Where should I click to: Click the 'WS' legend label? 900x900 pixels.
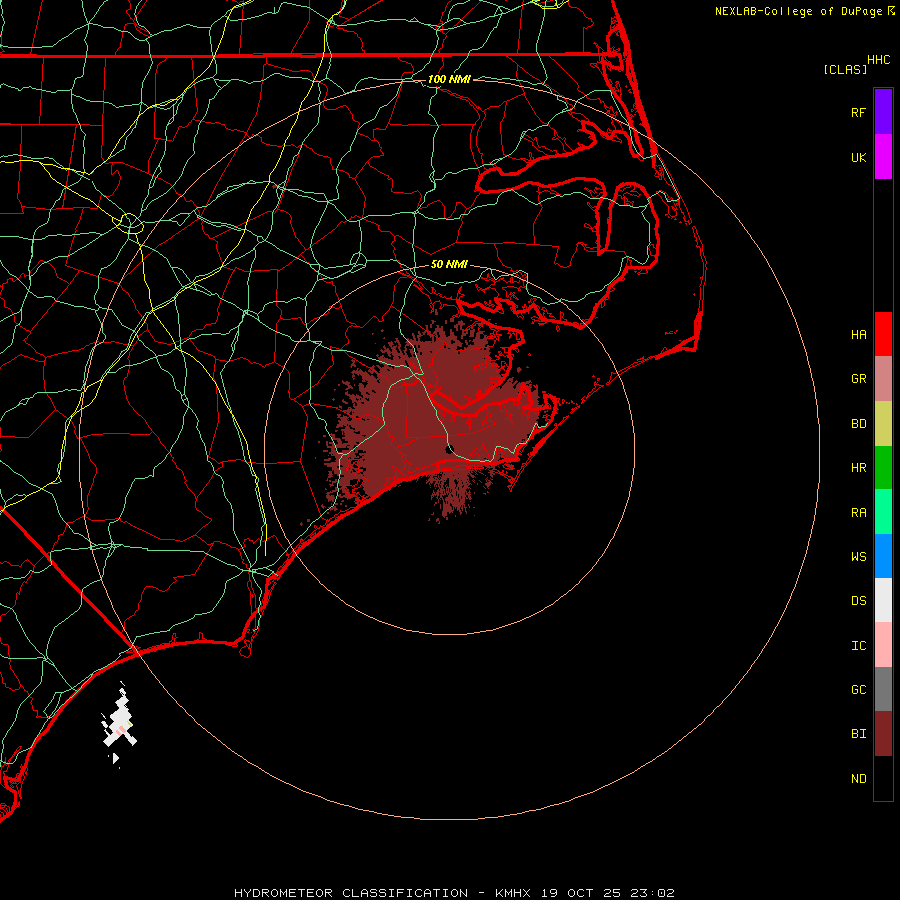coord(859,556)
